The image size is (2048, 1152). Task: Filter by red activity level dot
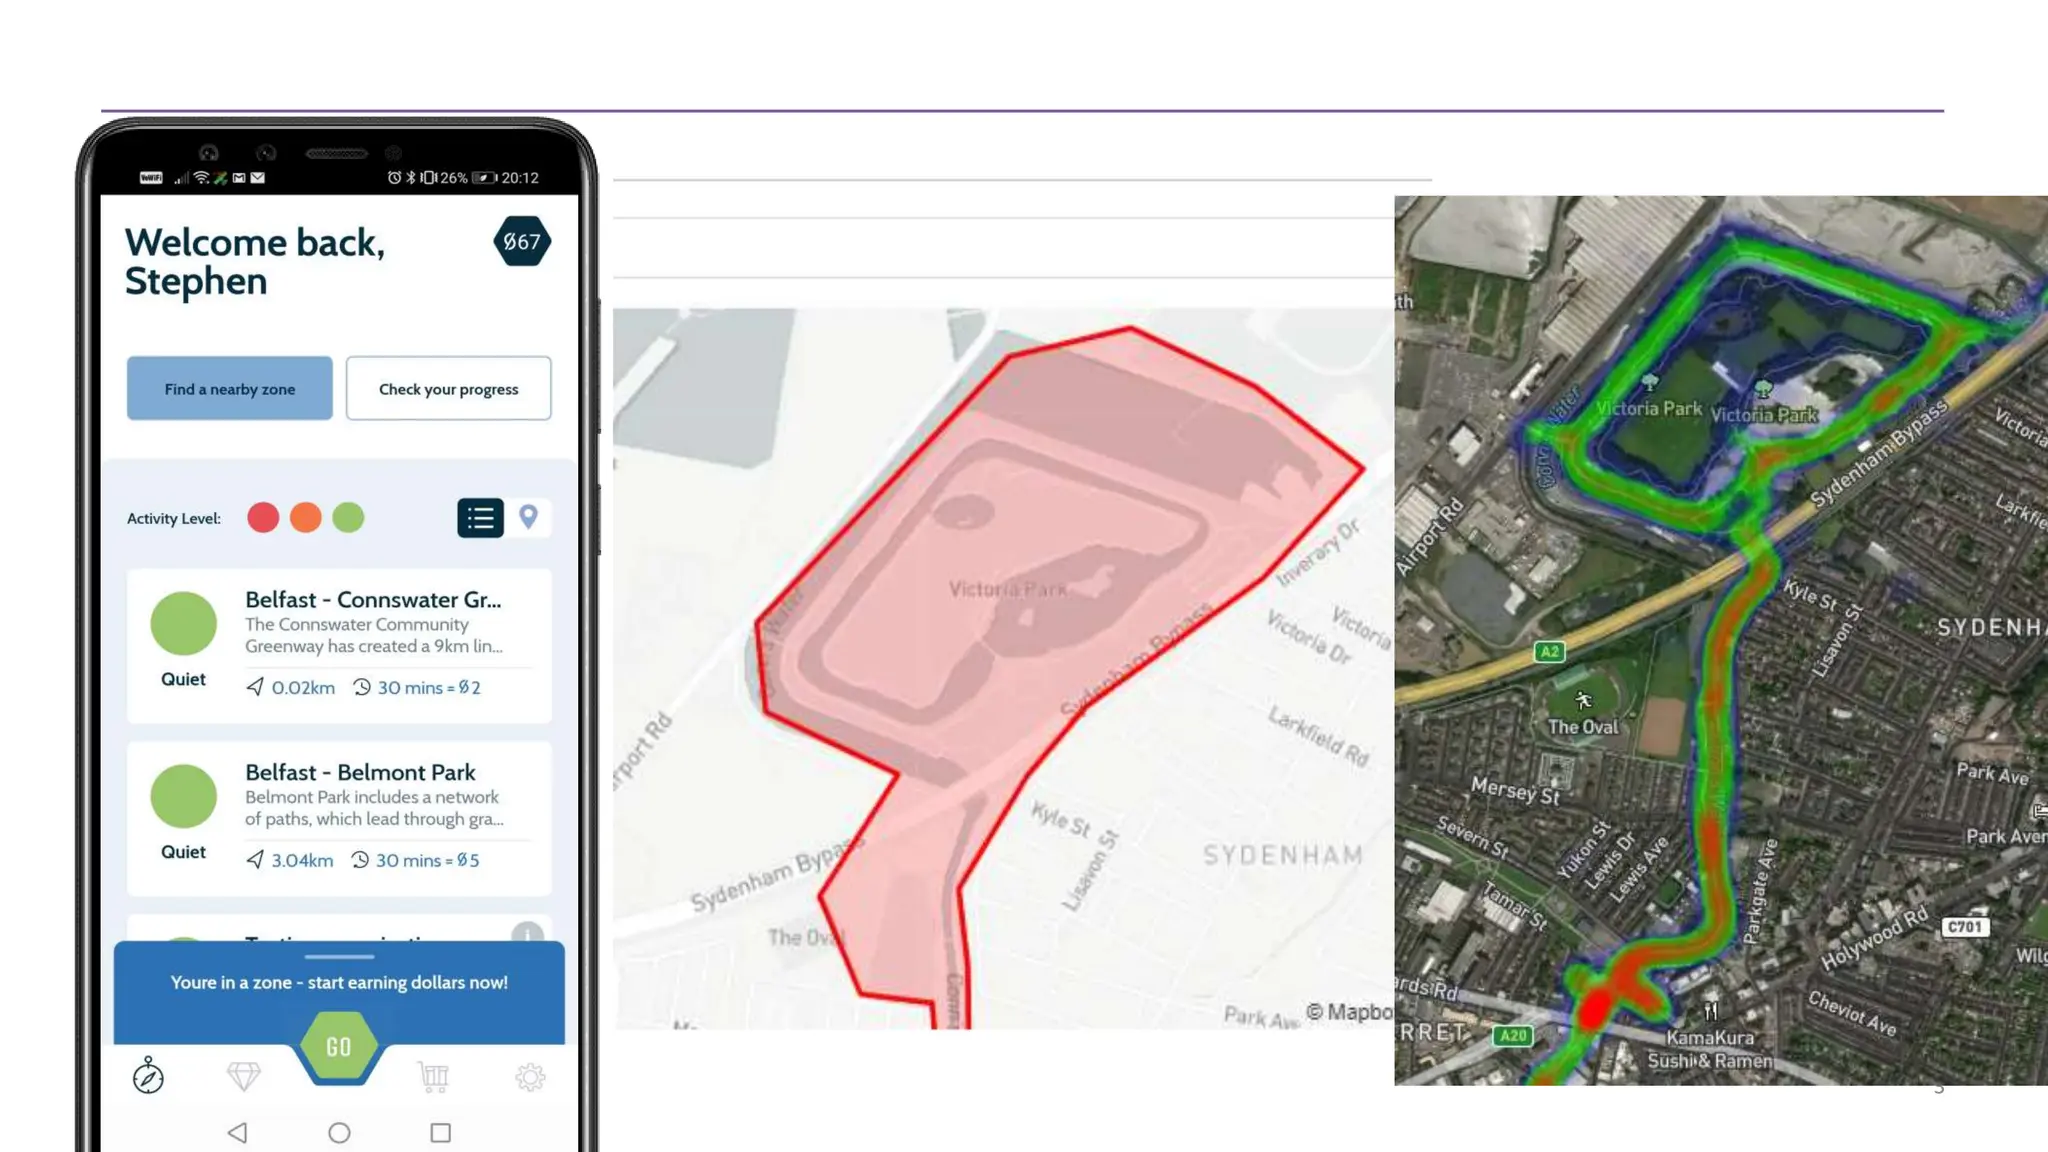263,517
